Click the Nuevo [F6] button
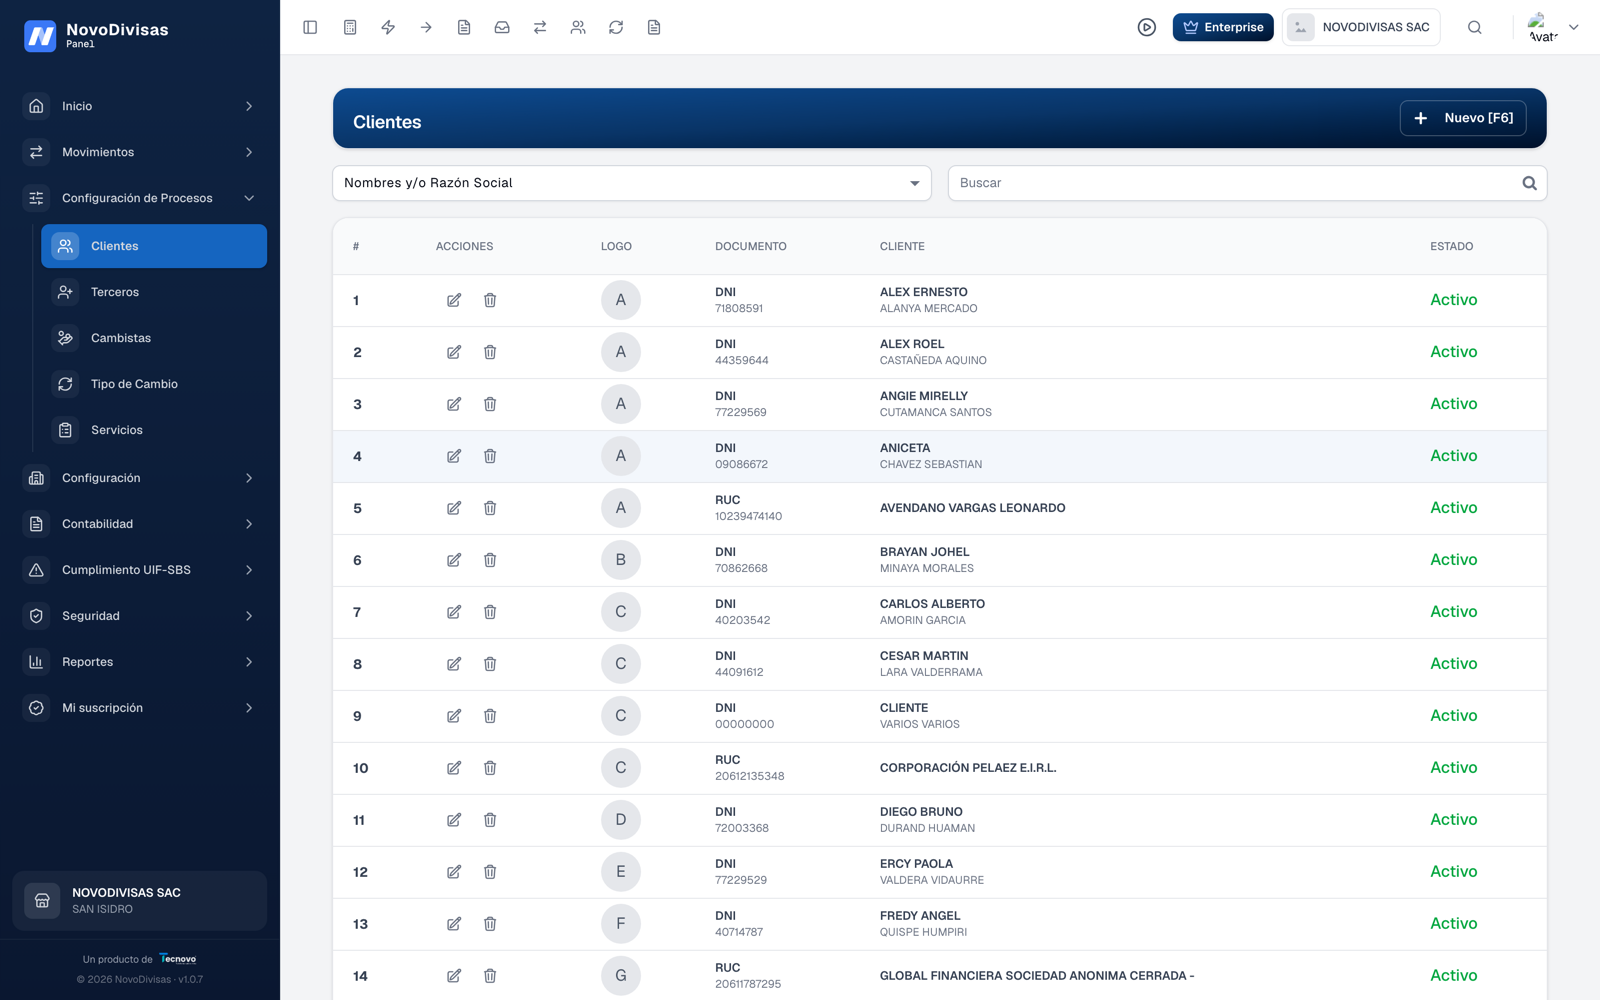Screen dimensions: 1600x1000 pos(1463,118)
